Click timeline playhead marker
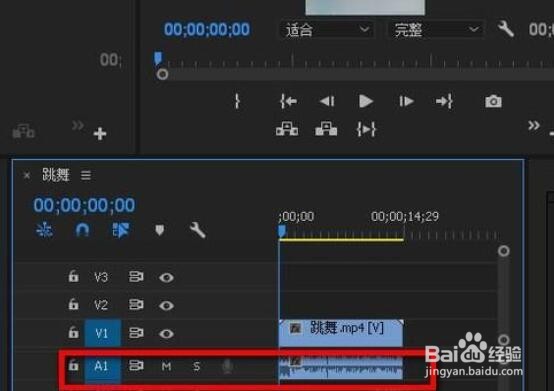 tap(282, 231)
